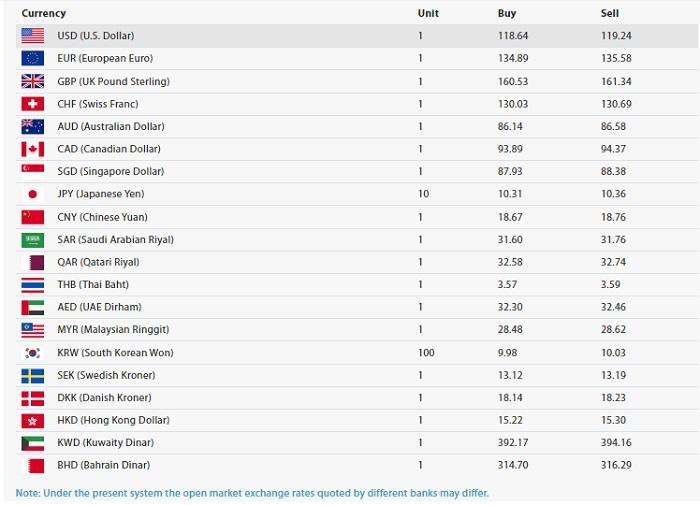The width and height of the screenshot is (700, 505).
Task: Click the Canadian flag icon
Action: pos(32,149)
